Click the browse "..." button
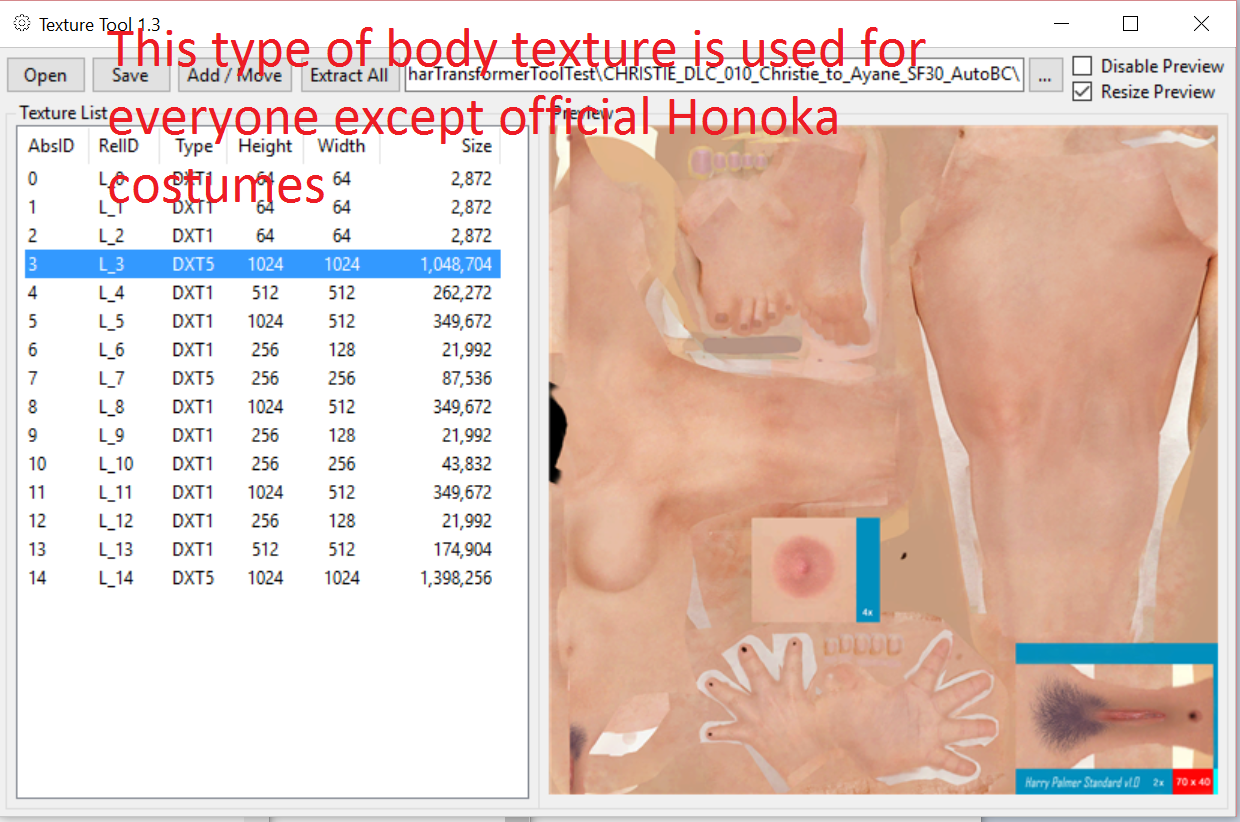The width and height of the screenshot is (1240, 822). [x=1045, y=75]
